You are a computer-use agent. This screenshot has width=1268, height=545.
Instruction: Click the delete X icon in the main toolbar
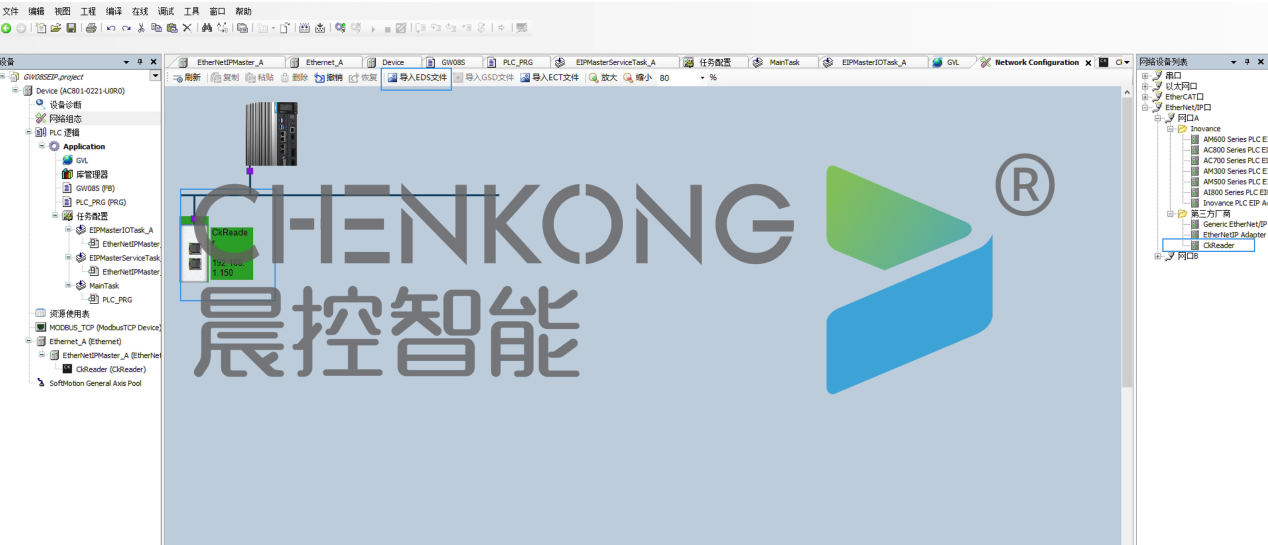tap(187, 28)
